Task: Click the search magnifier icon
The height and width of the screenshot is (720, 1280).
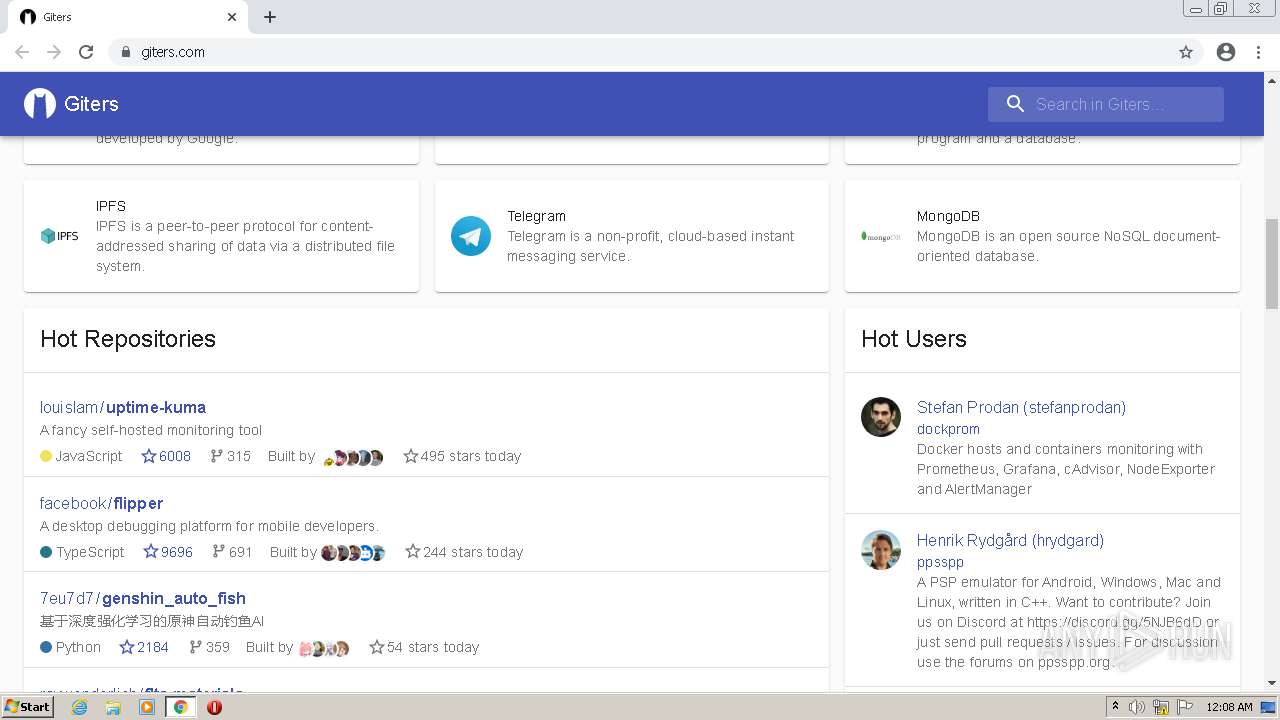Action: pos(1015,104)
